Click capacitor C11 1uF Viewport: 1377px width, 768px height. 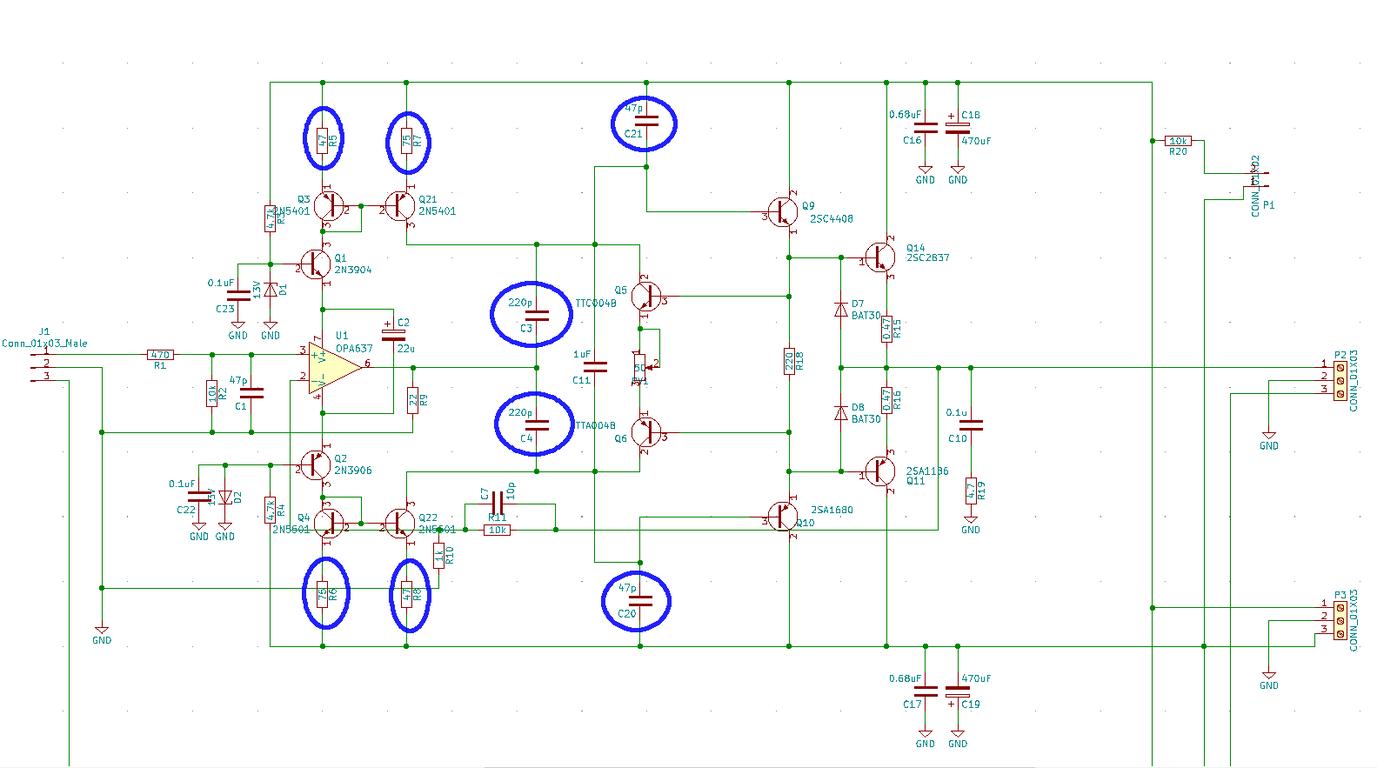[595, 367]
